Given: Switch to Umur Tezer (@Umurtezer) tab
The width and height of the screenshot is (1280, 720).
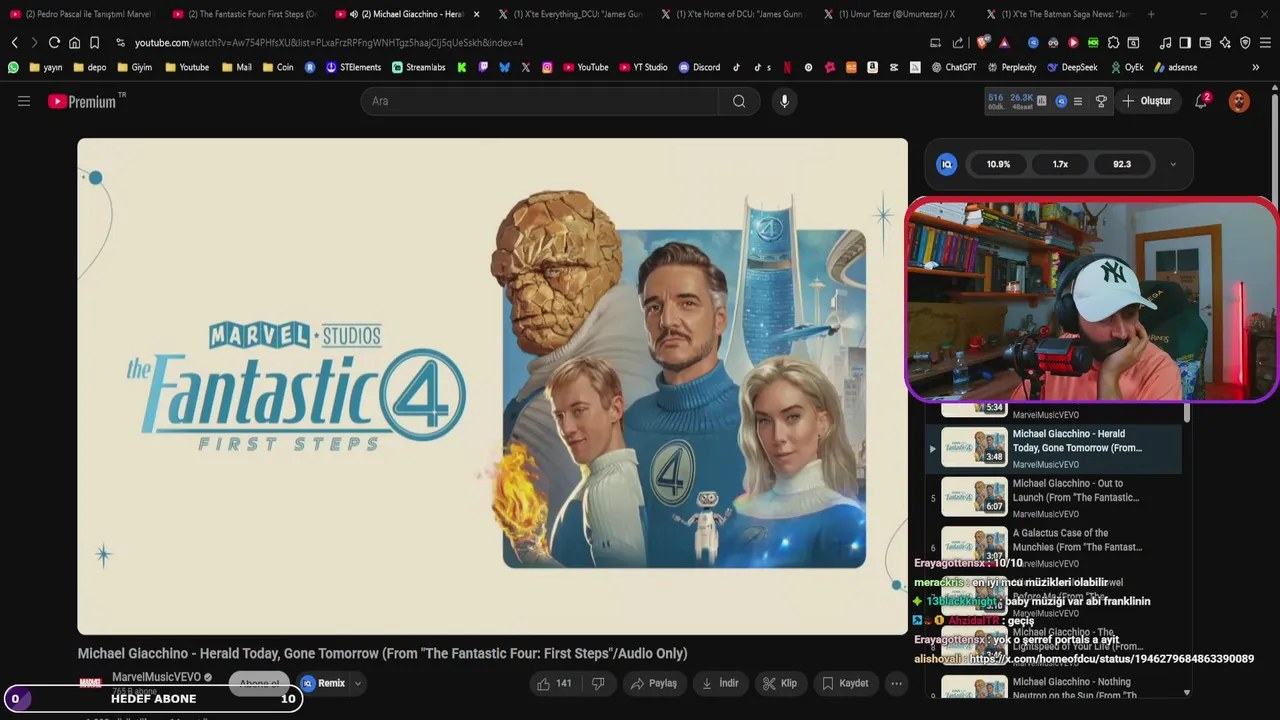Looking at the screenshot, I should coord(897,14).
